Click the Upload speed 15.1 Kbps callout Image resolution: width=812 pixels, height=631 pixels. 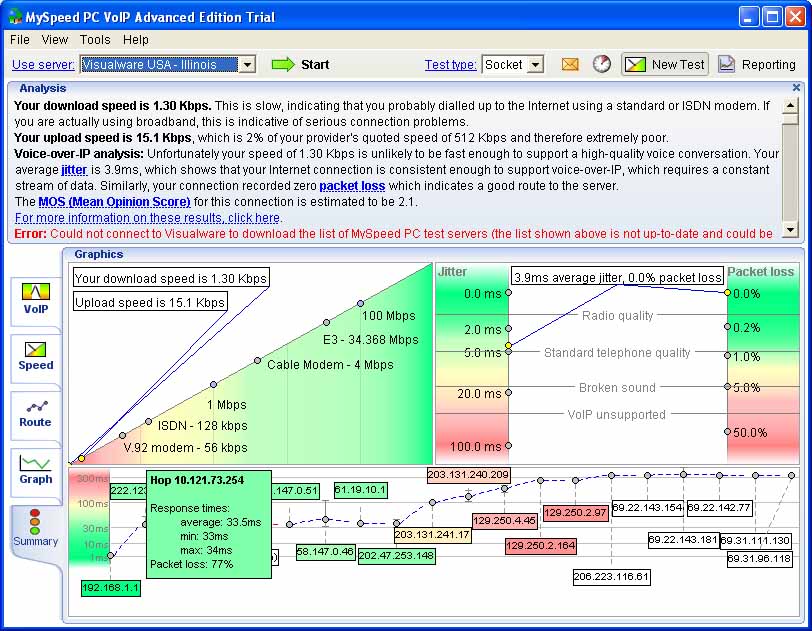(150, 302)
